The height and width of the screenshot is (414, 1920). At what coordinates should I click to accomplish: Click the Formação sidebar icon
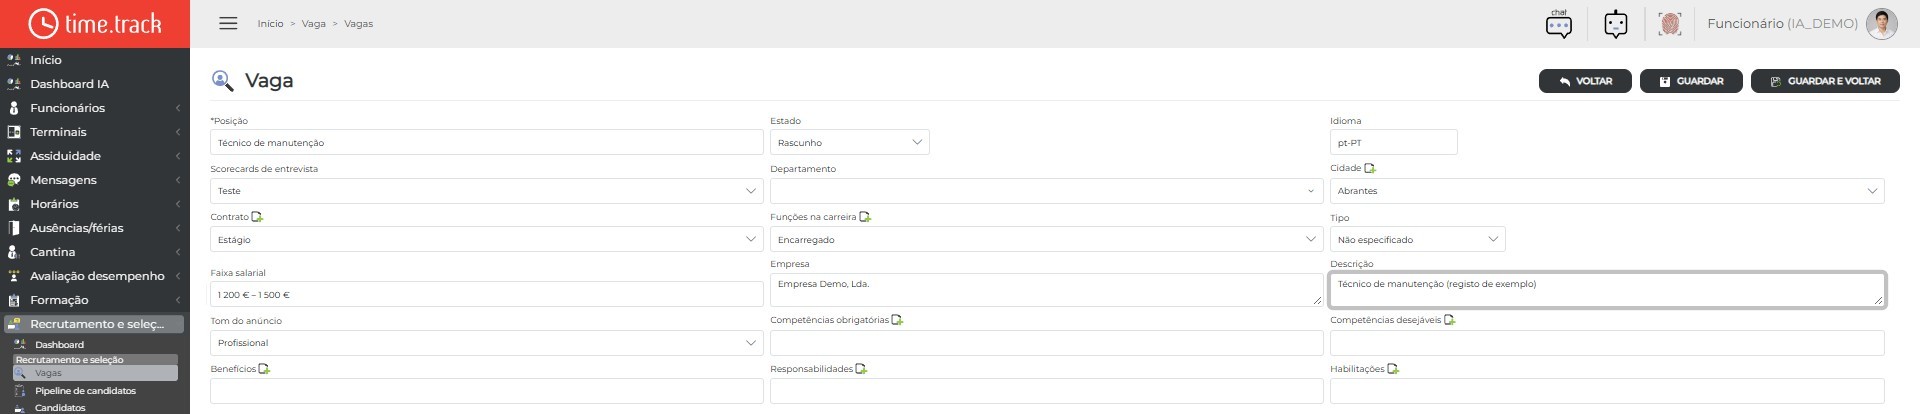[14, 300]
